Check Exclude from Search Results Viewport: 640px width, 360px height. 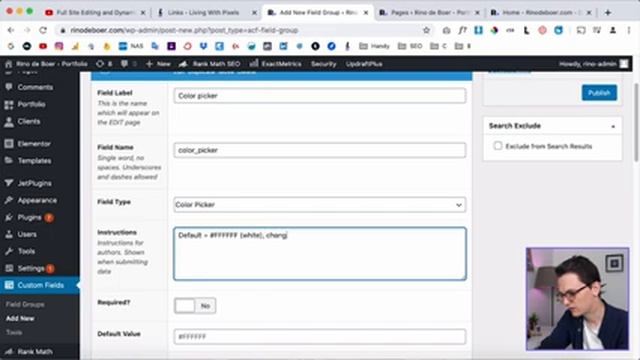tap(498, 146)
